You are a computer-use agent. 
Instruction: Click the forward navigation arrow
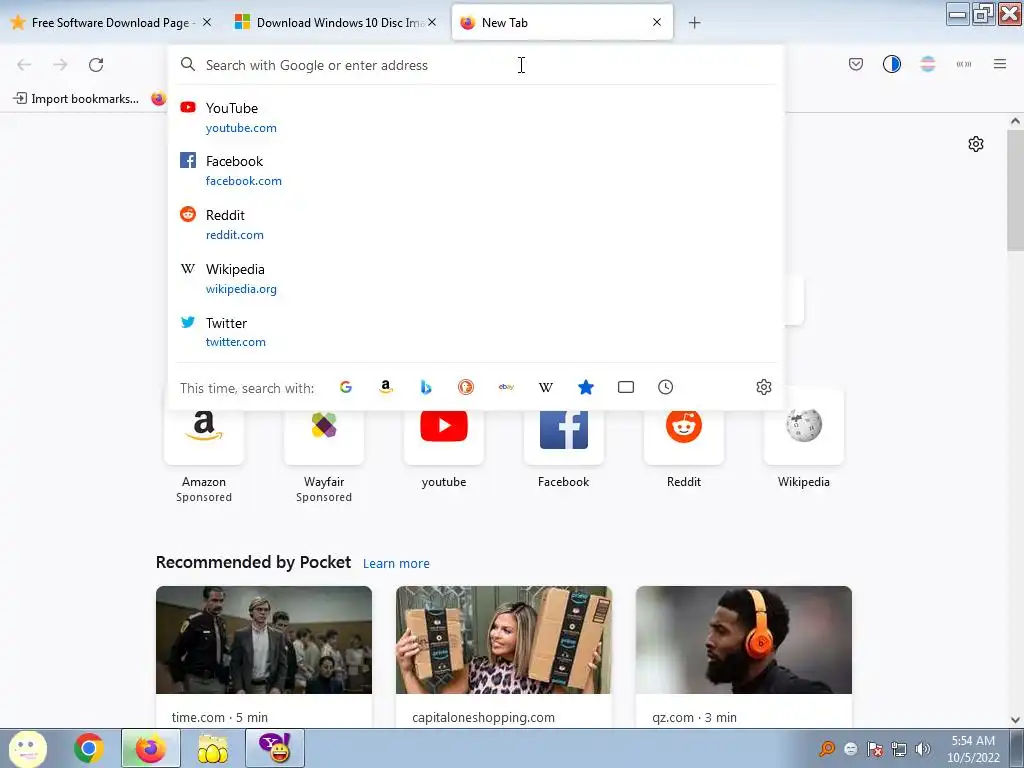pyautogui.click(x=60, y=65)
